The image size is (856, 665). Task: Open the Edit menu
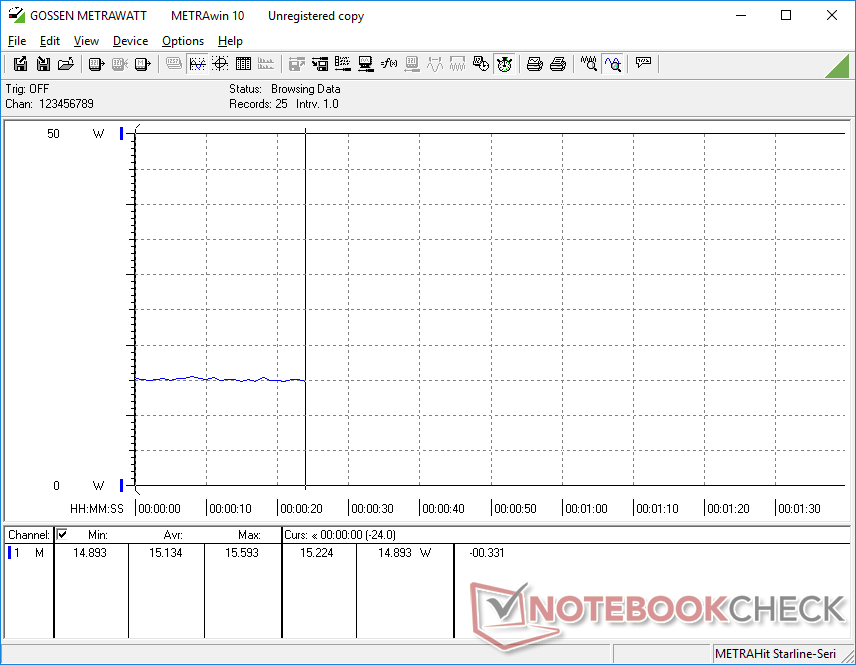click(50, 41)
